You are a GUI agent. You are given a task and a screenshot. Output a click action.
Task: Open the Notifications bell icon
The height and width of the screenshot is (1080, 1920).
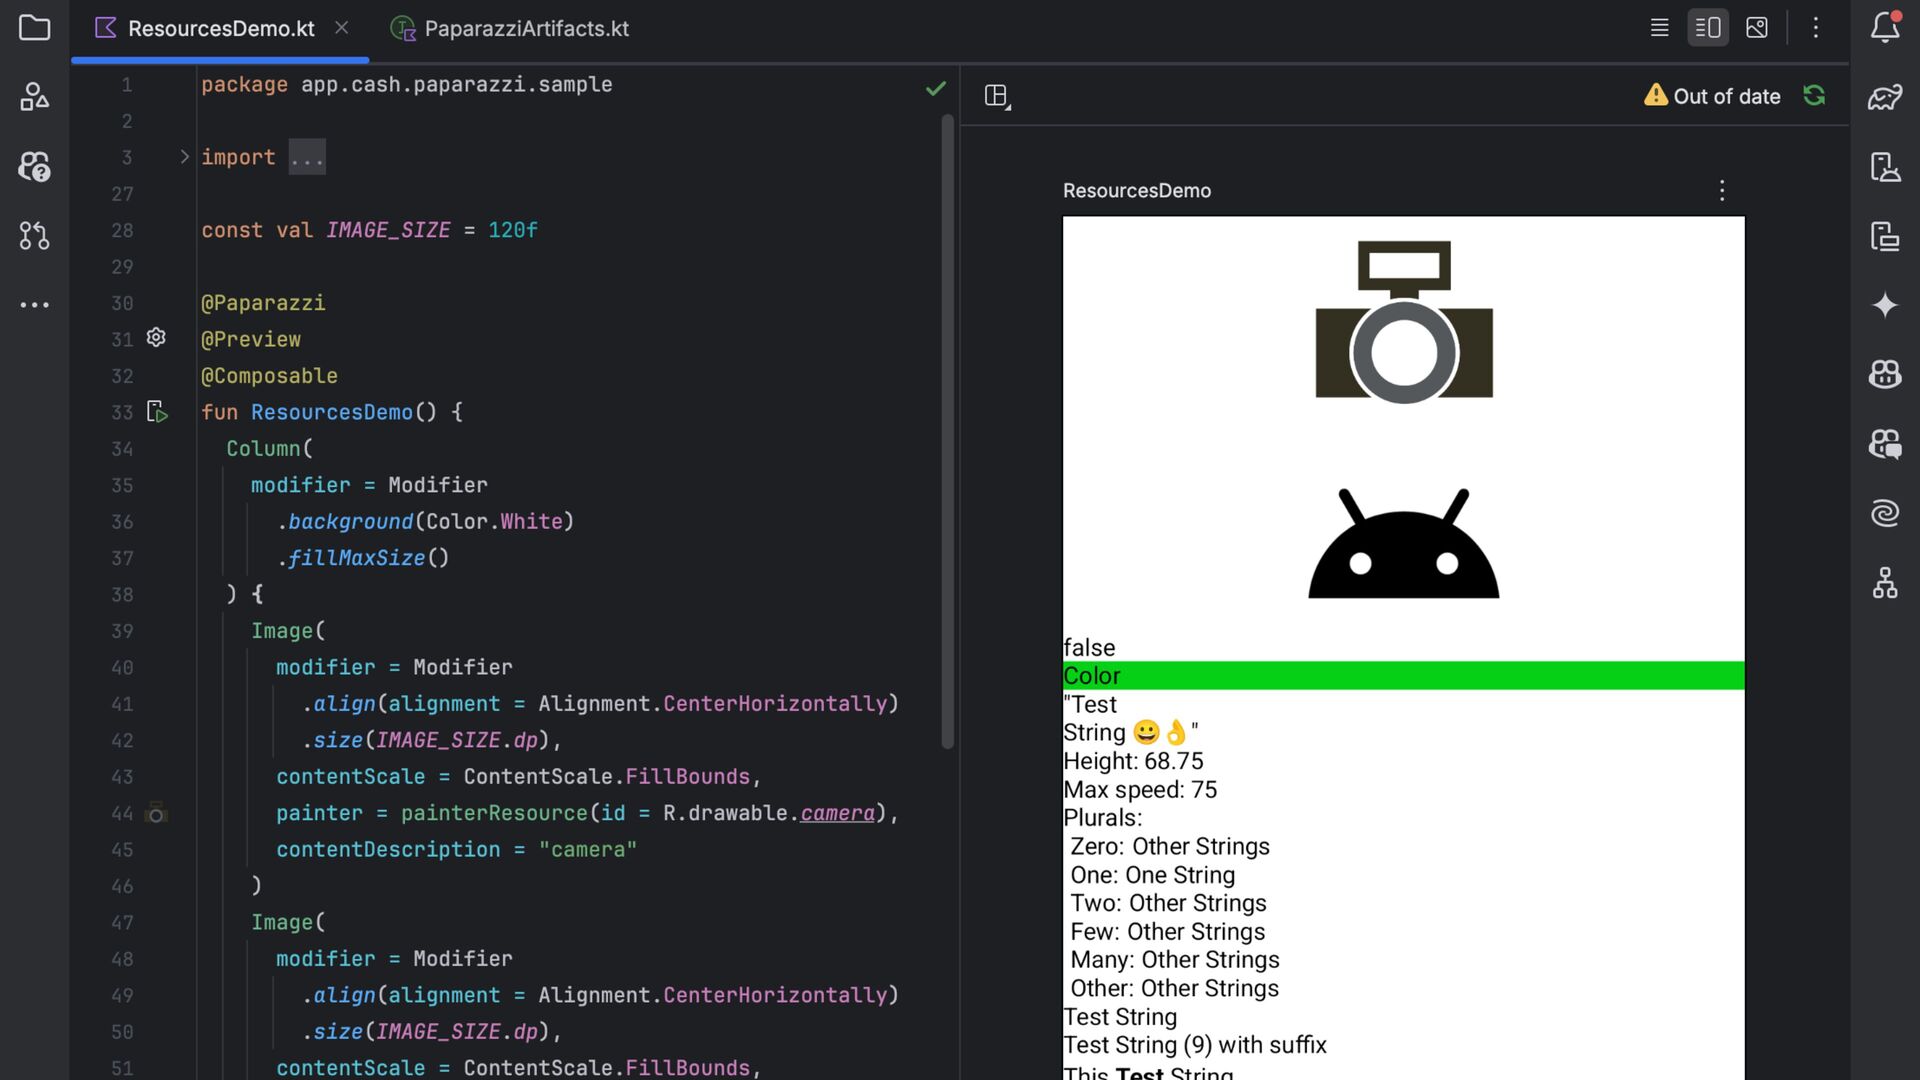pos(1885,27)
